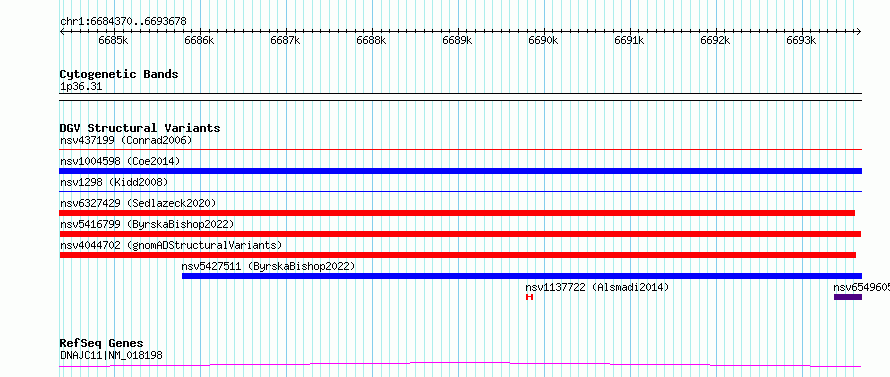Select the red nsv6327429 variant bar
The width and height of the screenshot is (890, 377).
point(457,213)
